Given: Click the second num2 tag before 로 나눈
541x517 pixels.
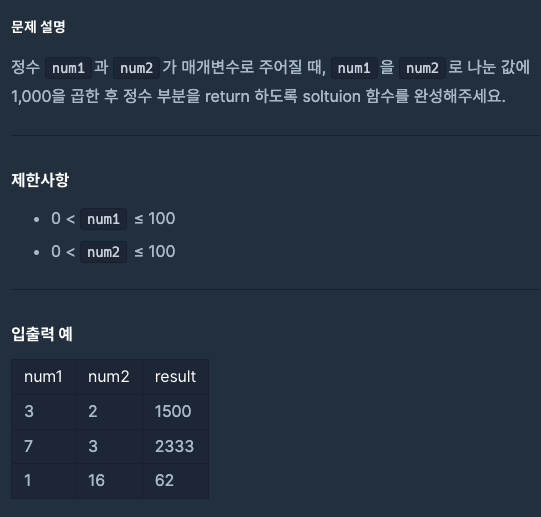Looking at the screenshot, I should point(422,68).
